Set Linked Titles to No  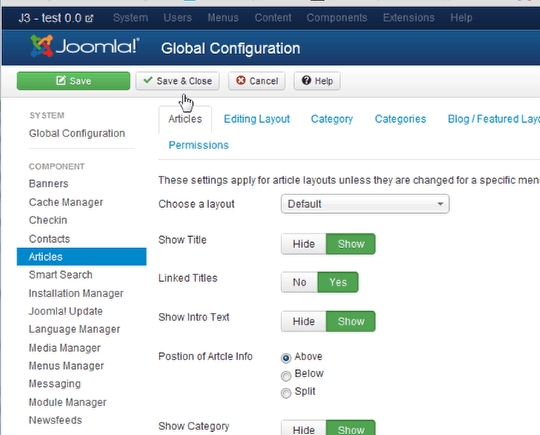click(300, 282)
